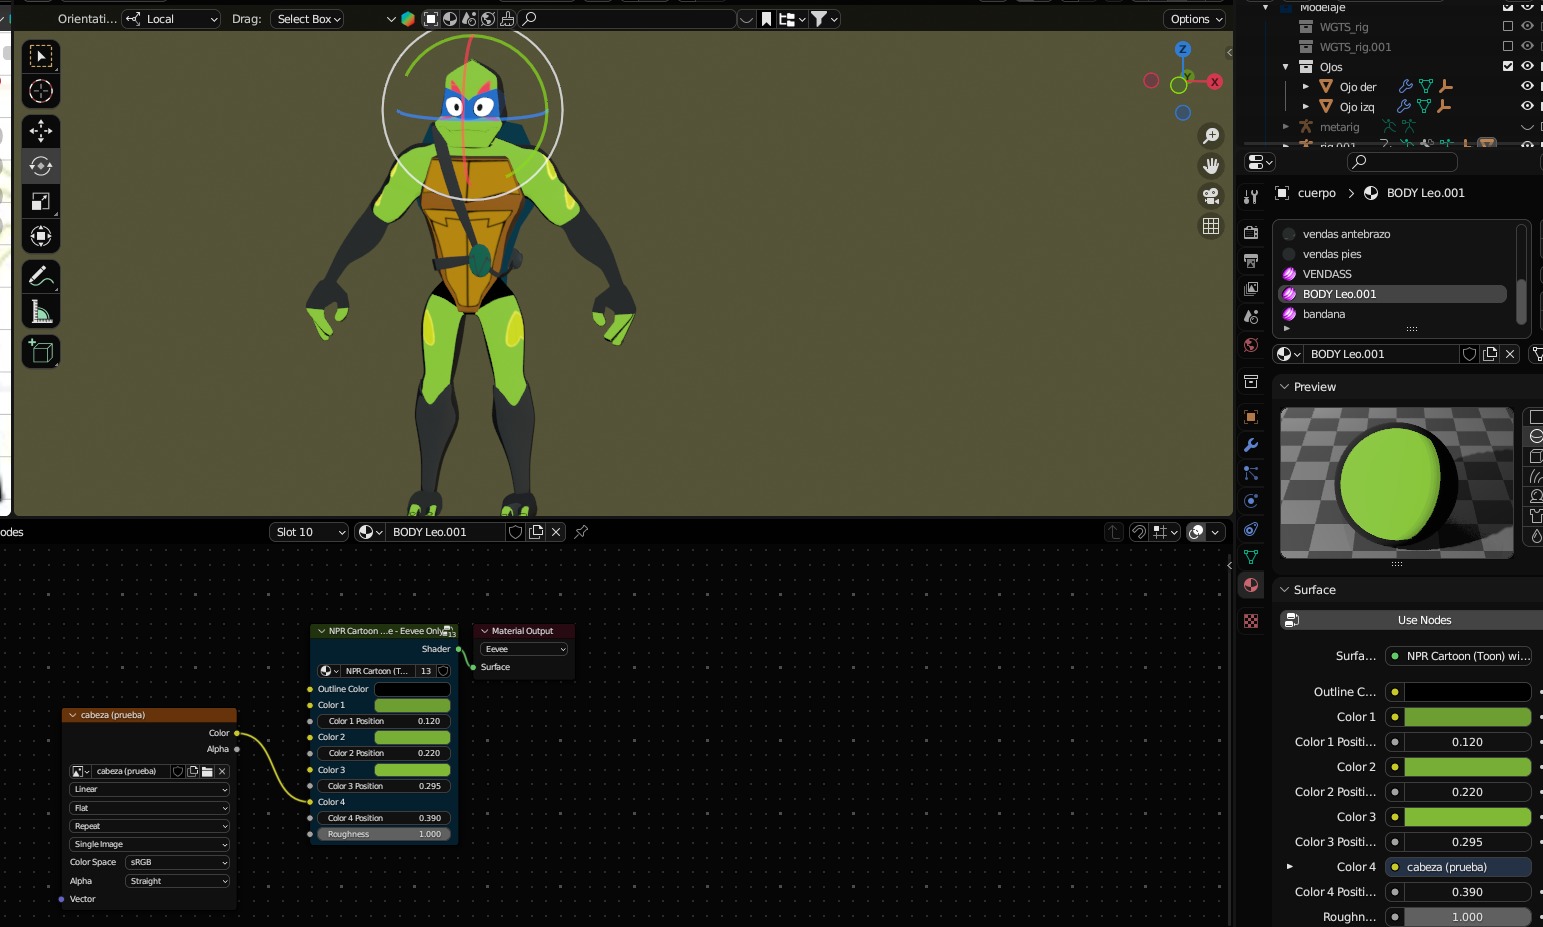Open the Orientation Local dropdown
The width and height of the screenshot is (1543, 927).
coord(171,19)
